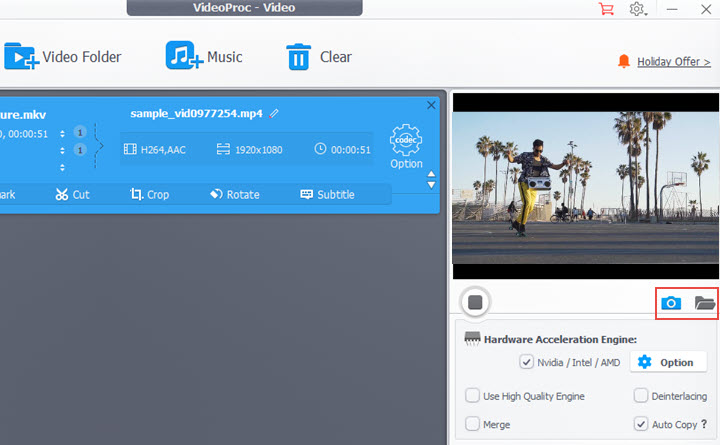Open the Crop tool
The height and width of the screenshot is (445, 720).
pos(149,195)
